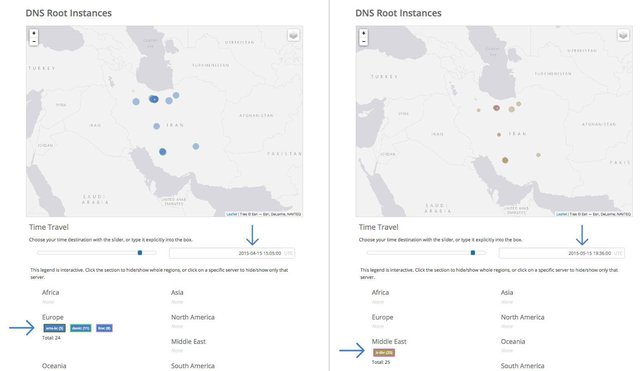Screen dimensions: 640x371
Task: Click the left Time Travel slider handle
Action: pos(140,253)
